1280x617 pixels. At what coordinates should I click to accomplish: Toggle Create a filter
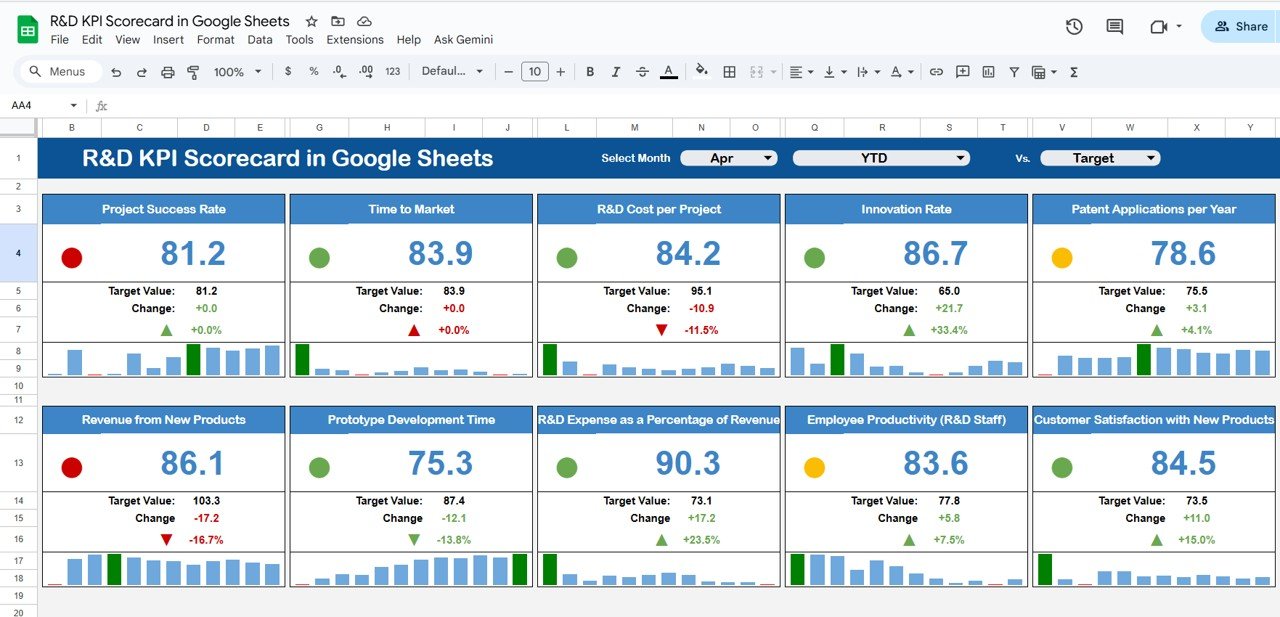1014,71
